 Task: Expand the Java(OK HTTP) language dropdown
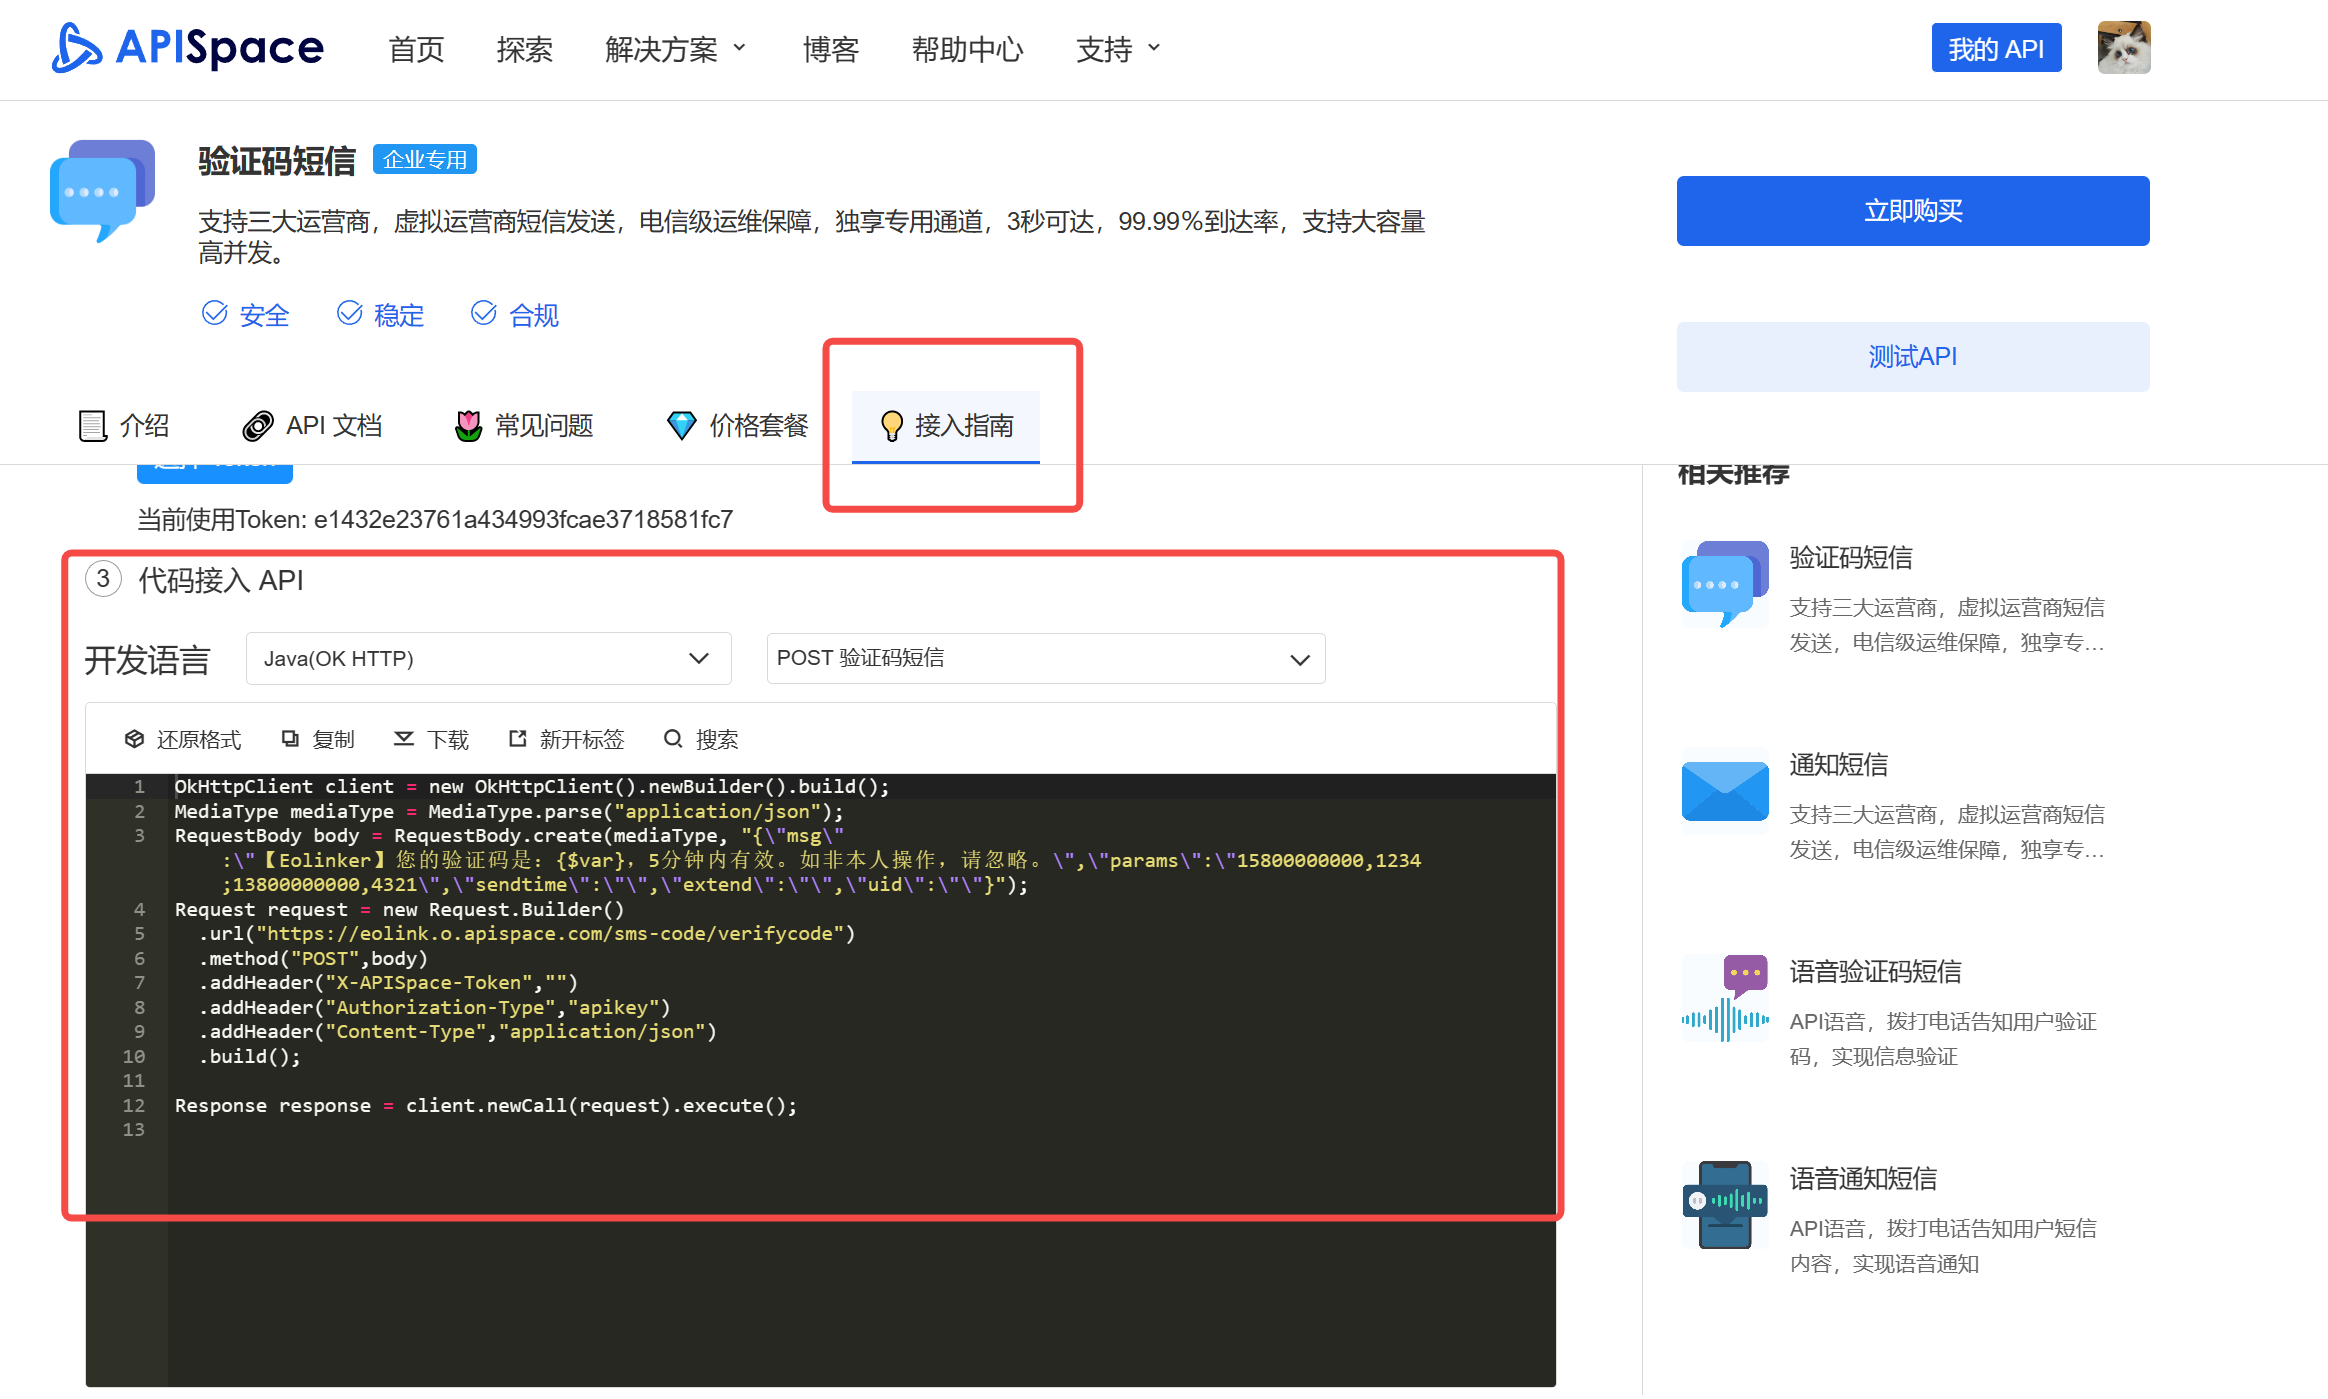488,658
